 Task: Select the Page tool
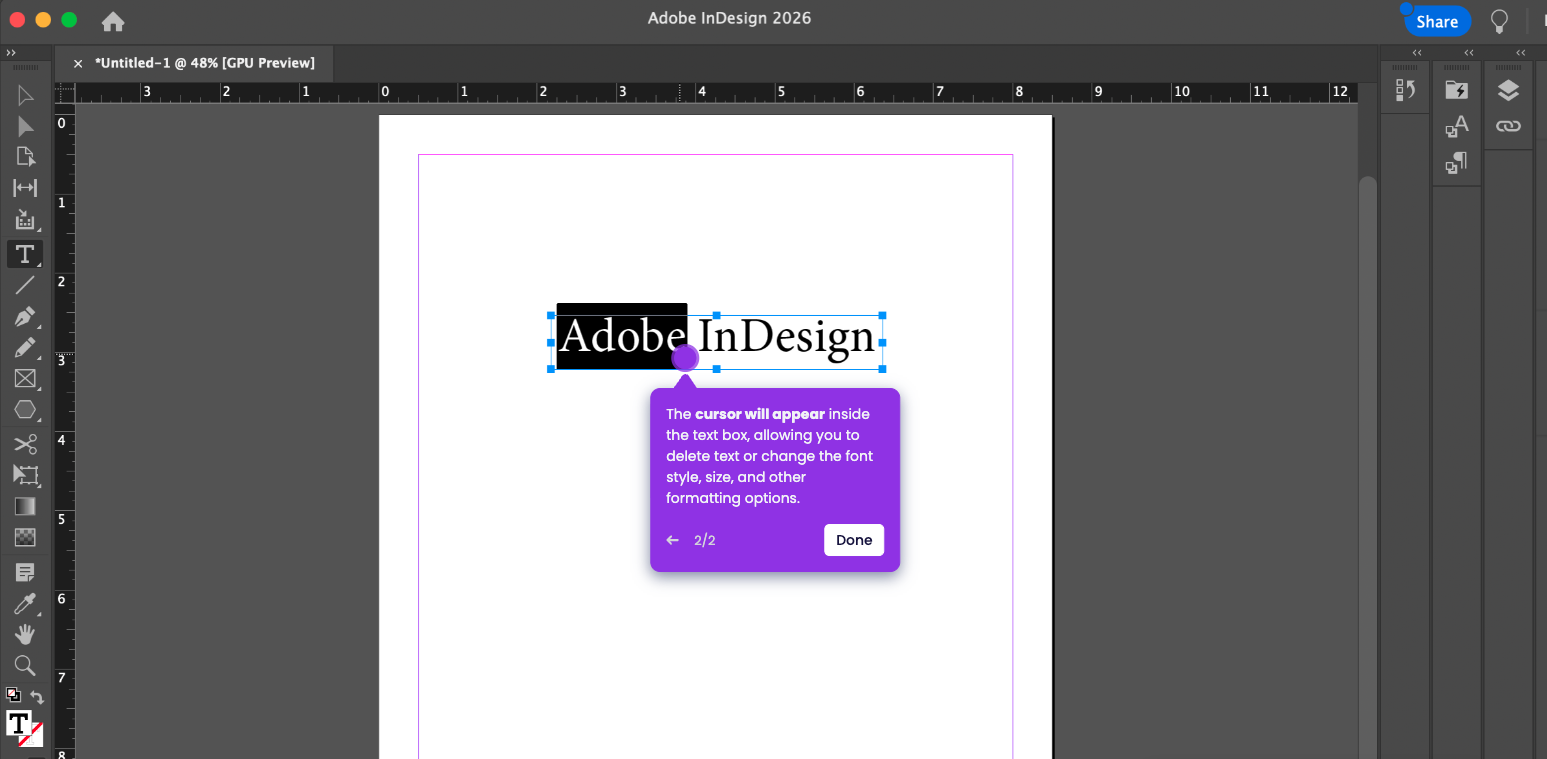25,157
